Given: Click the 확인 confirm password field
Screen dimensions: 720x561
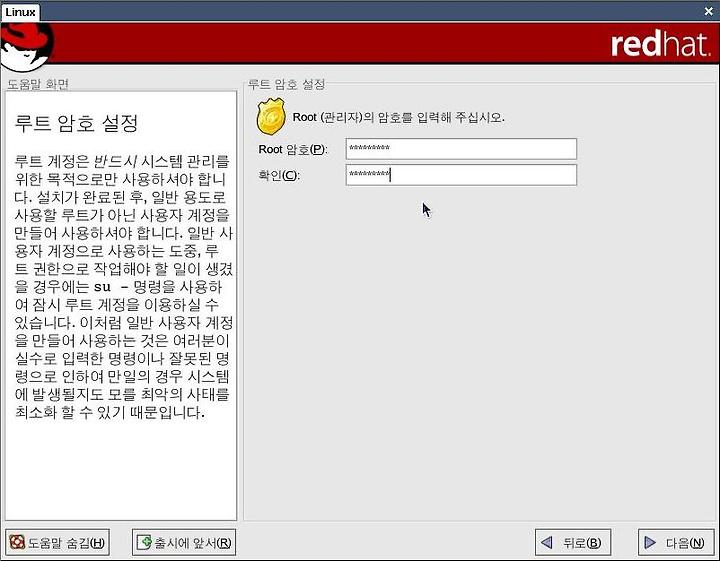Looking at the screenshot, I should click(x=461, y=175).
